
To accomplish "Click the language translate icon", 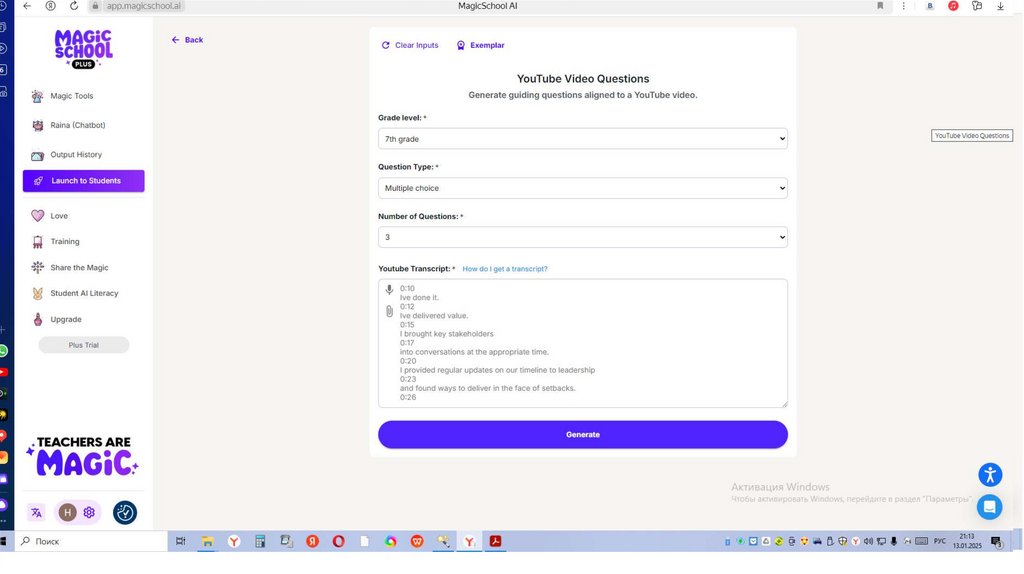I will click(x=37, y=513).
